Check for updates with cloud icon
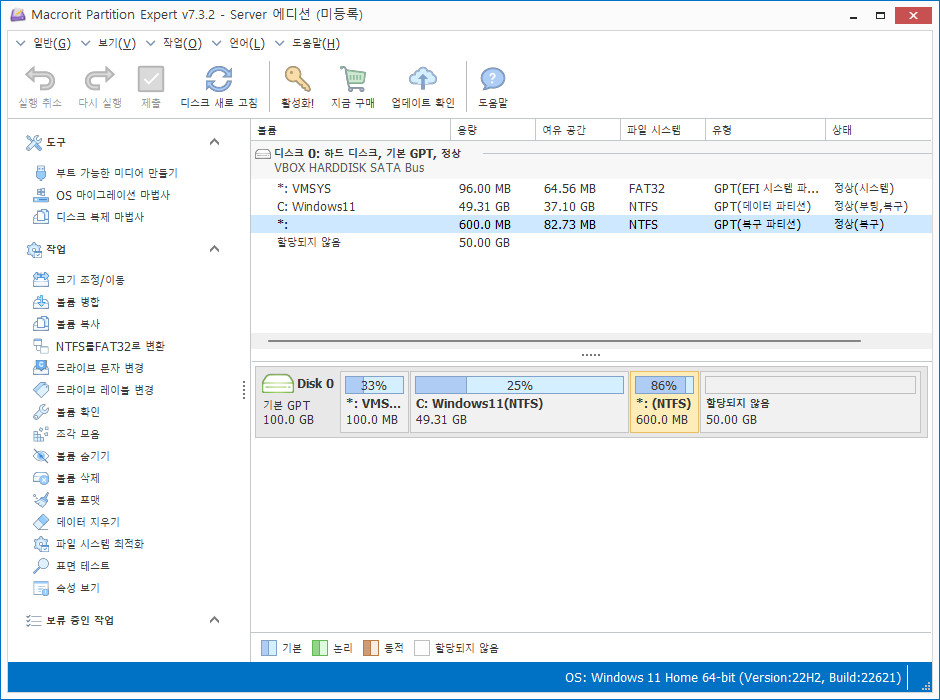Image resolution: width=940 pixels, height=700 pixels. [423, 79]
